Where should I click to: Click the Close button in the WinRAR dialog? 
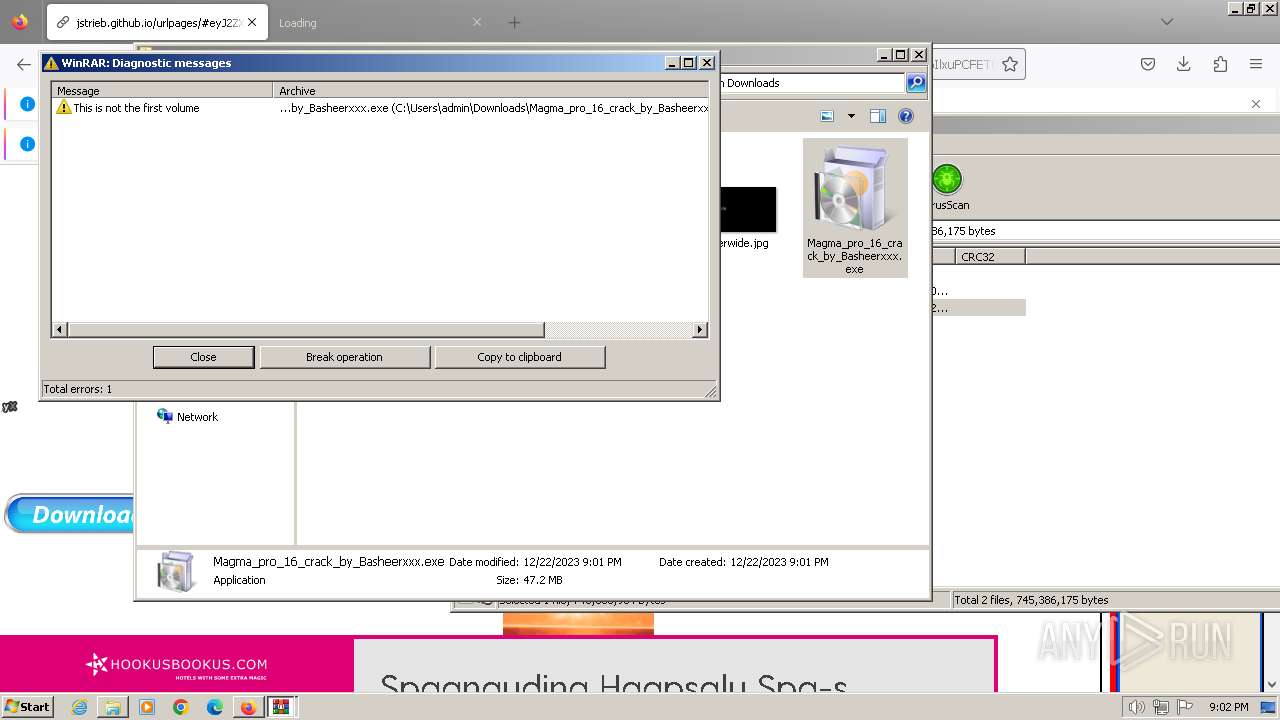tap(203, 357)
